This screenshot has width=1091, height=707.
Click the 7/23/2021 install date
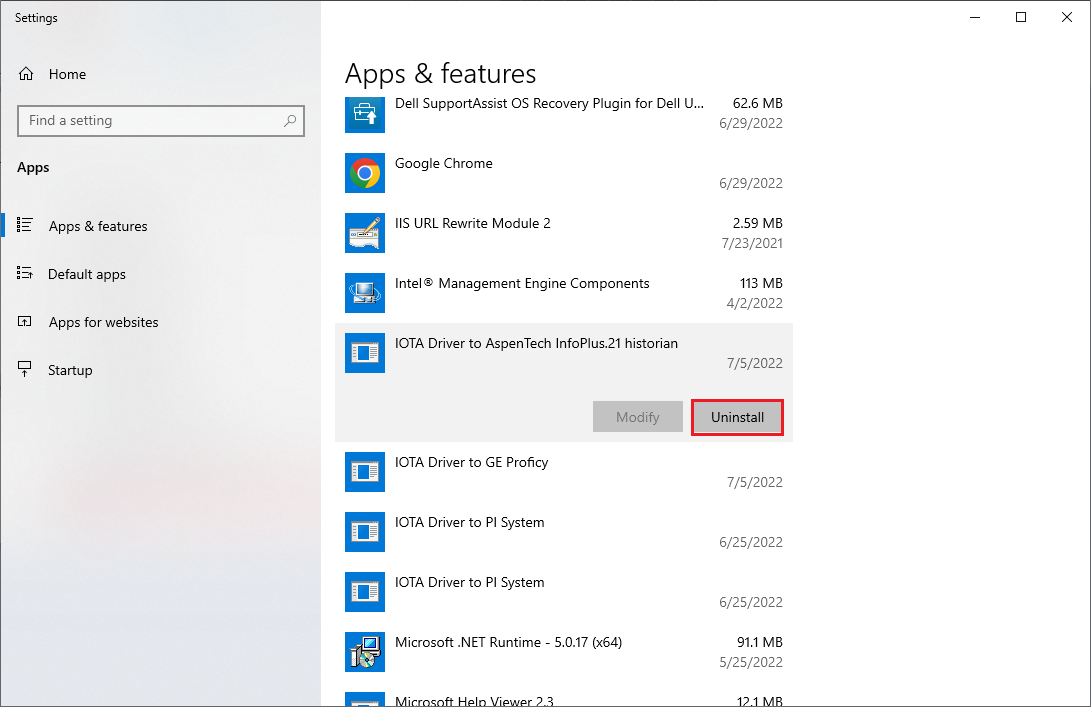(x=752, y=243)
